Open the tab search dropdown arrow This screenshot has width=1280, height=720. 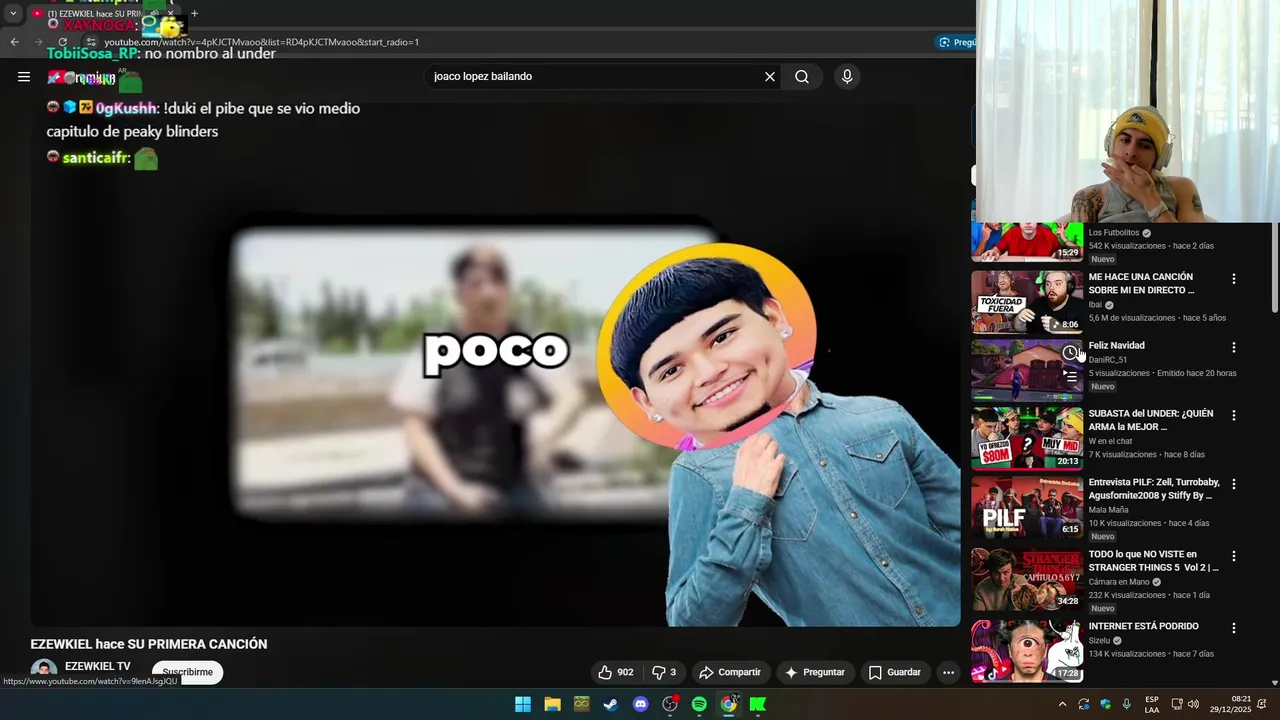coord(13,14)
